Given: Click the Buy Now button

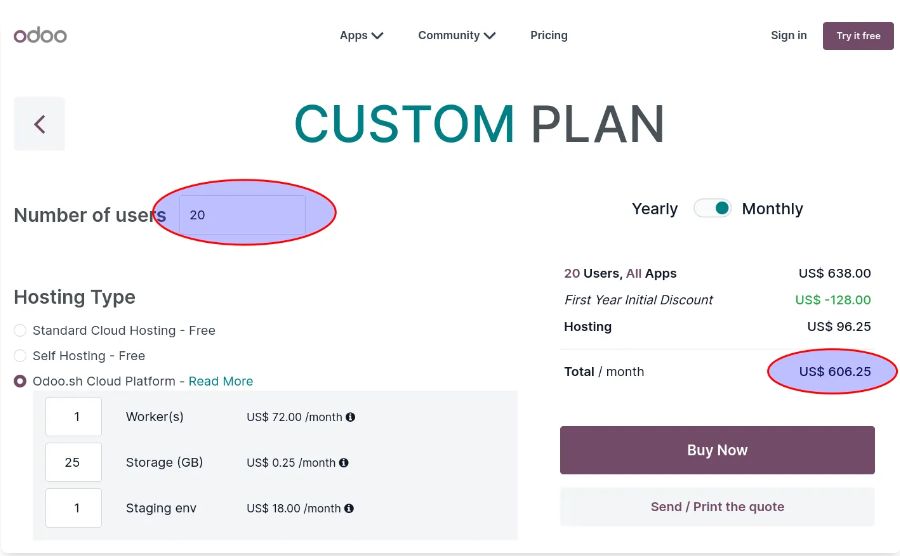Looking at the screenshot, I should 717,450.
